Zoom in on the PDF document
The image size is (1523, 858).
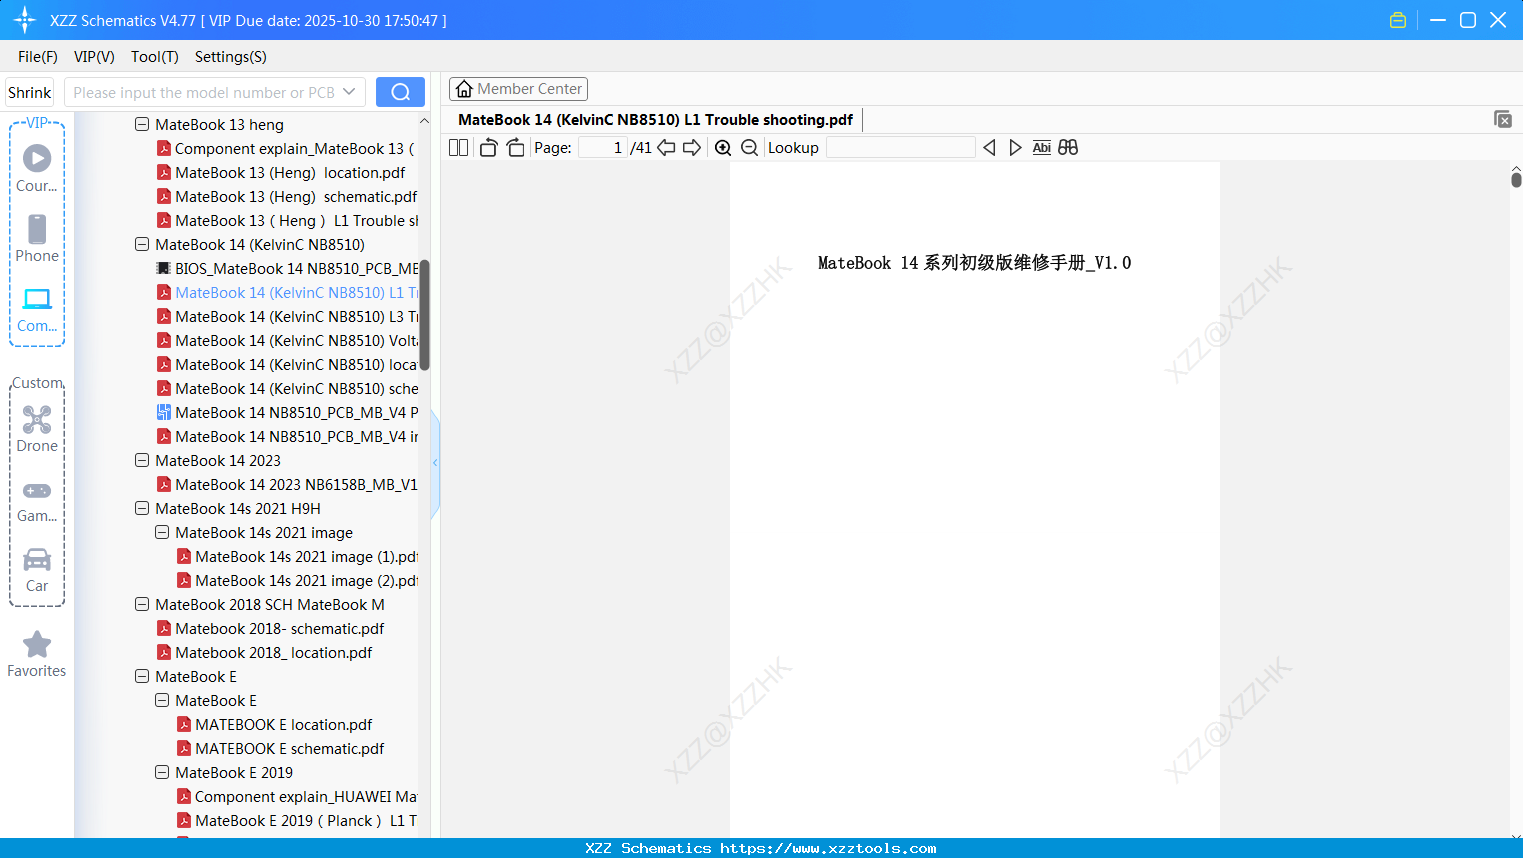723,148
